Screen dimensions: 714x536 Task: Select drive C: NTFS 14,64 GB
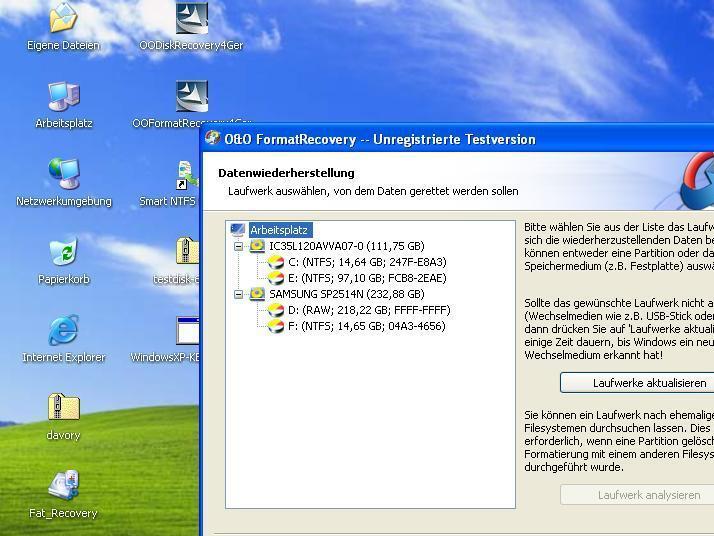[366, 262]
